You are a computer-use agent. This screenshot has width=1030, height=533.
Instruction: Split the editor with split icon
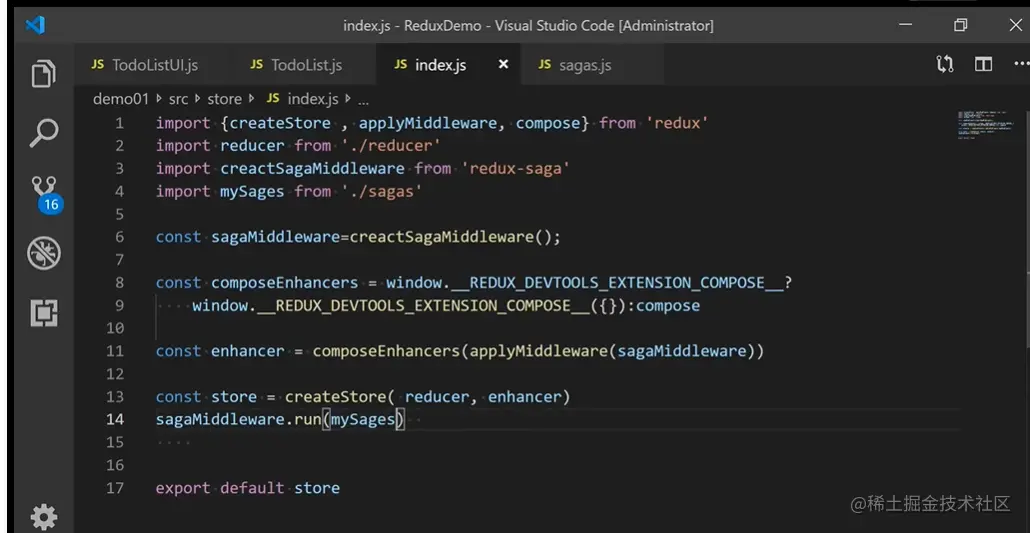click(x=983, y=64)
